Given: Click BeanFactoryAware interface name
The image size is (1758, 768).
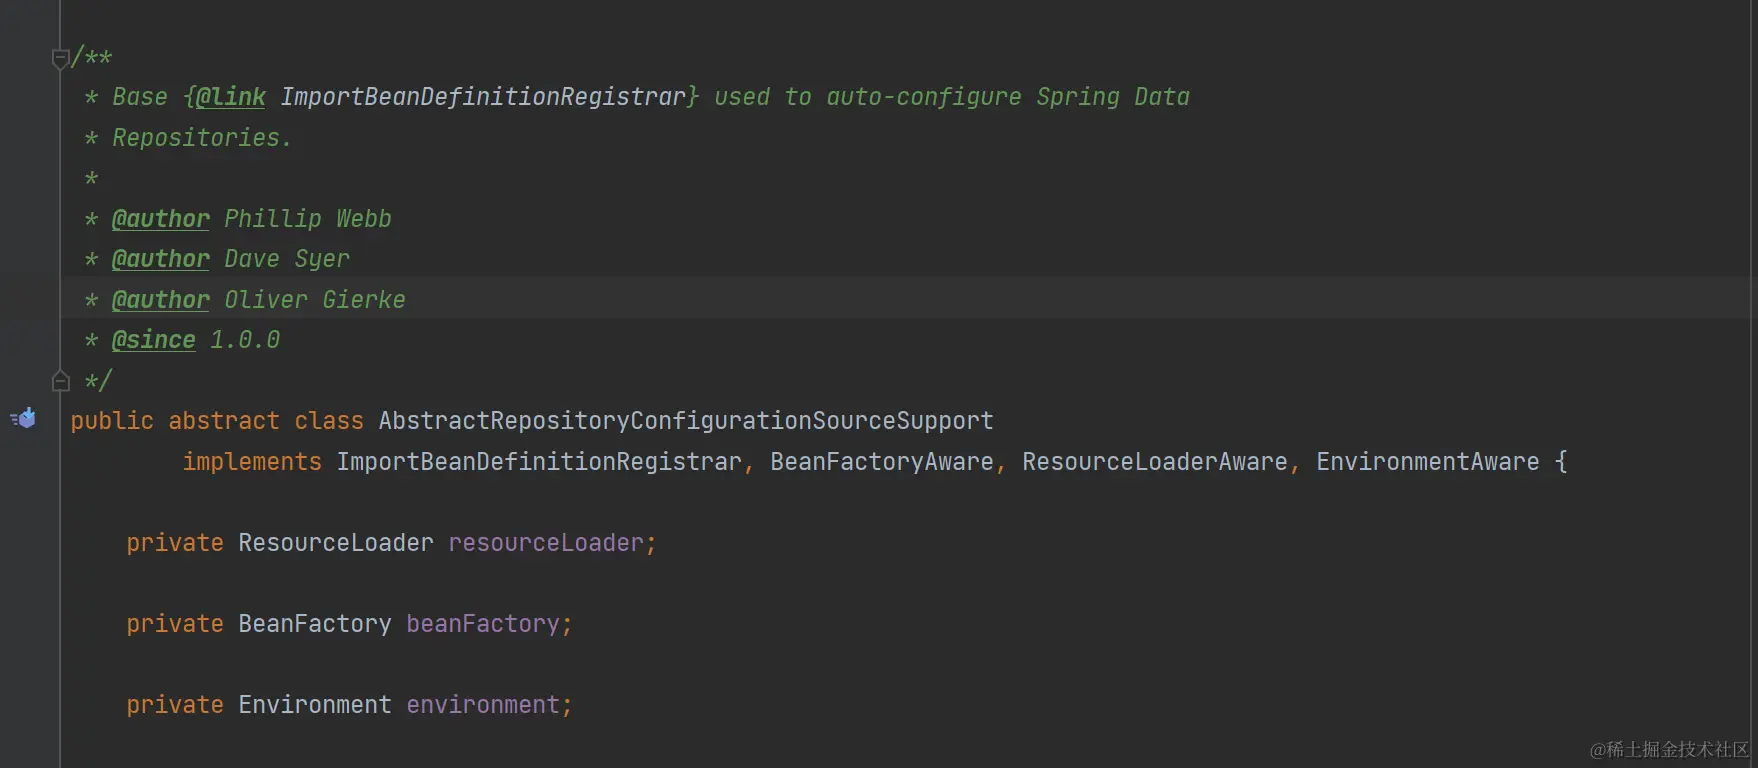Looking at the screenshot, I should point(882,462).
